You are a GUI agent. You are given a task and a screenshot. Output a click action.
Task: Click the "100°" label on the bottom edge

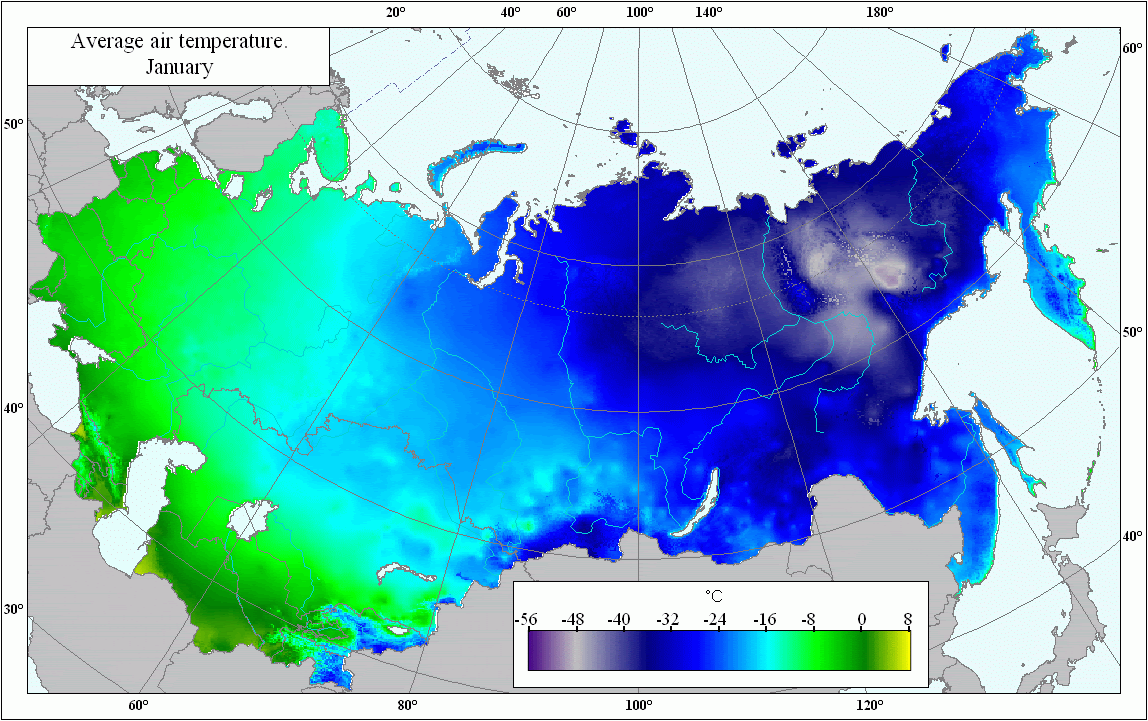638,706
